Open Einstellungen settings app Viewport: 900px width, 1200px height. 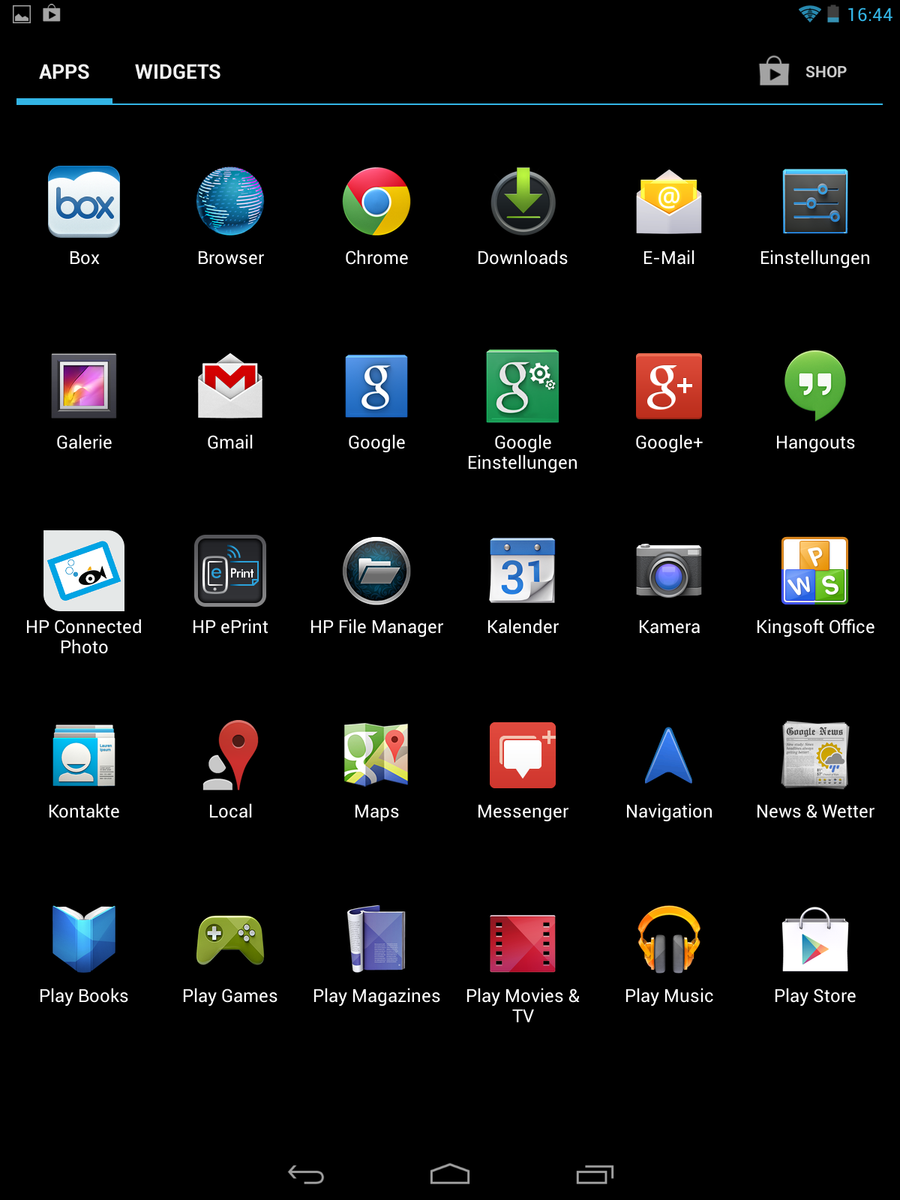pyautogui.click(x=814, y=202)
